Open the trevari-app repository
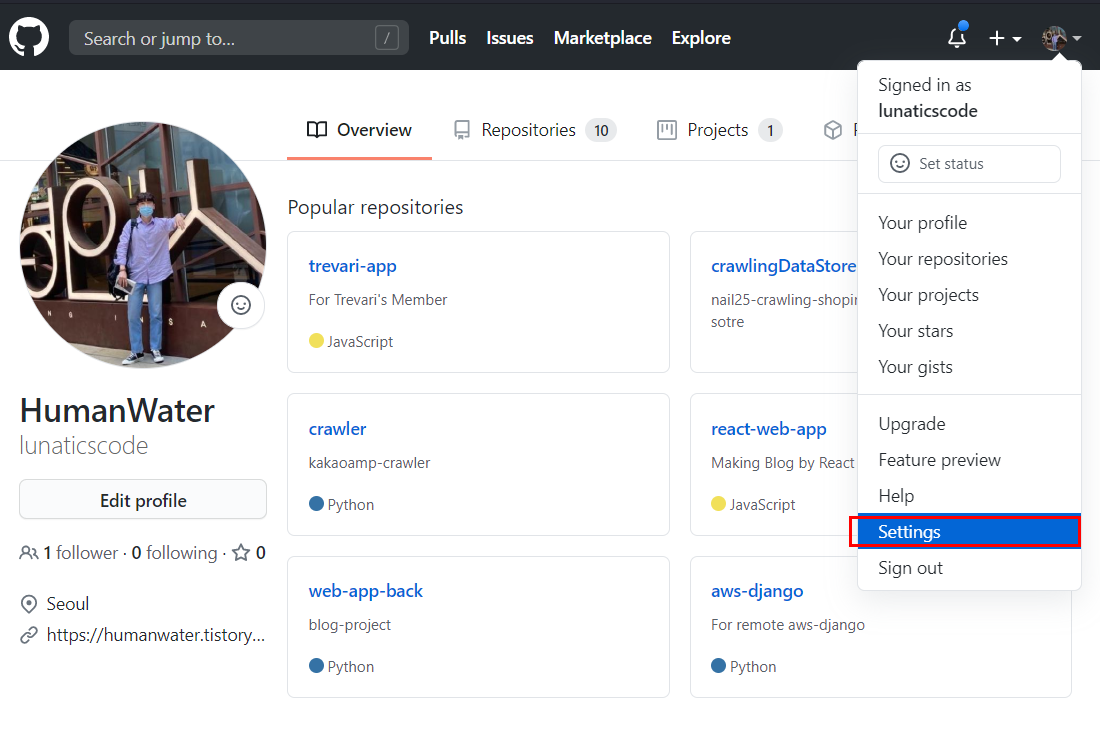Image resolution: width=1100 pixels, height=737 pixels. pyautogui.click(x=352, y=266)
